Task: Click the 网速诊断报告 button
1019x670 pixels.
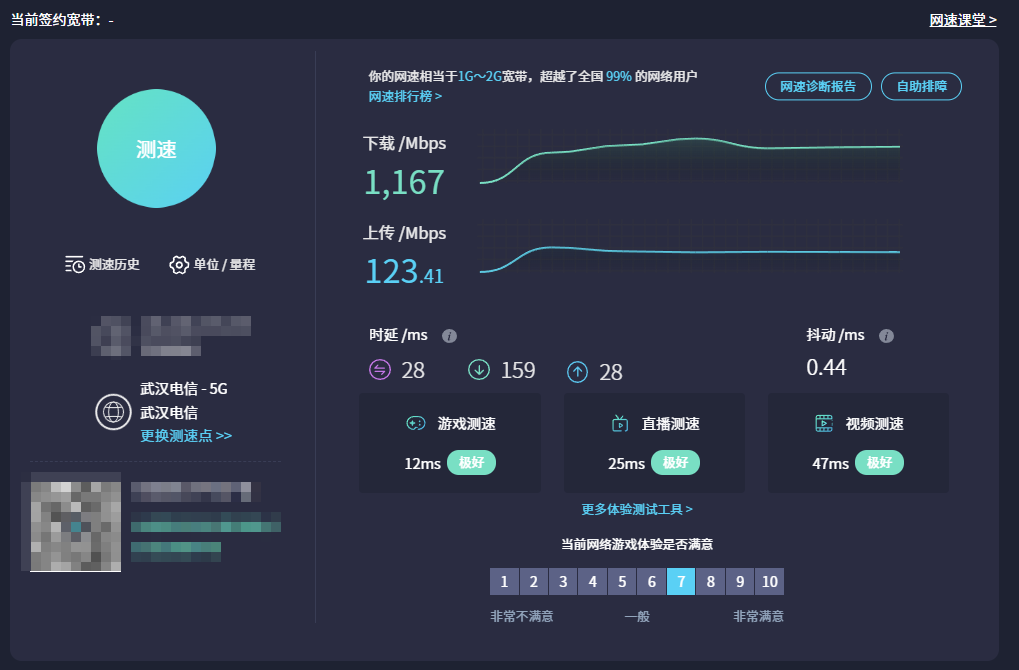Action: pos(818,86)
